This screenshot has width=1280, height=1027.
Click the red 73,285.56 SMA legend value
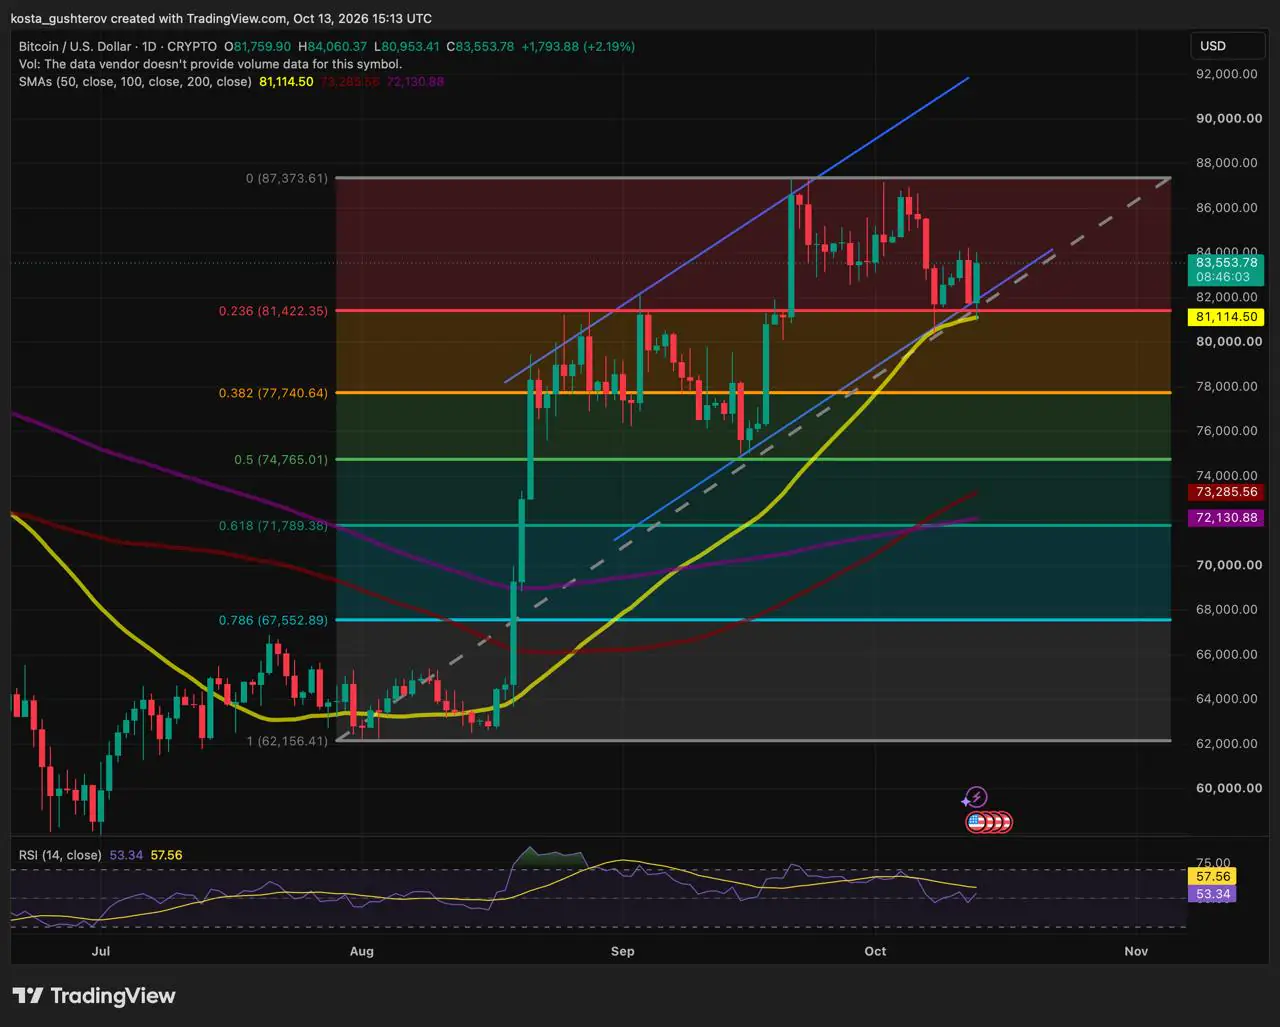point(349,81)
